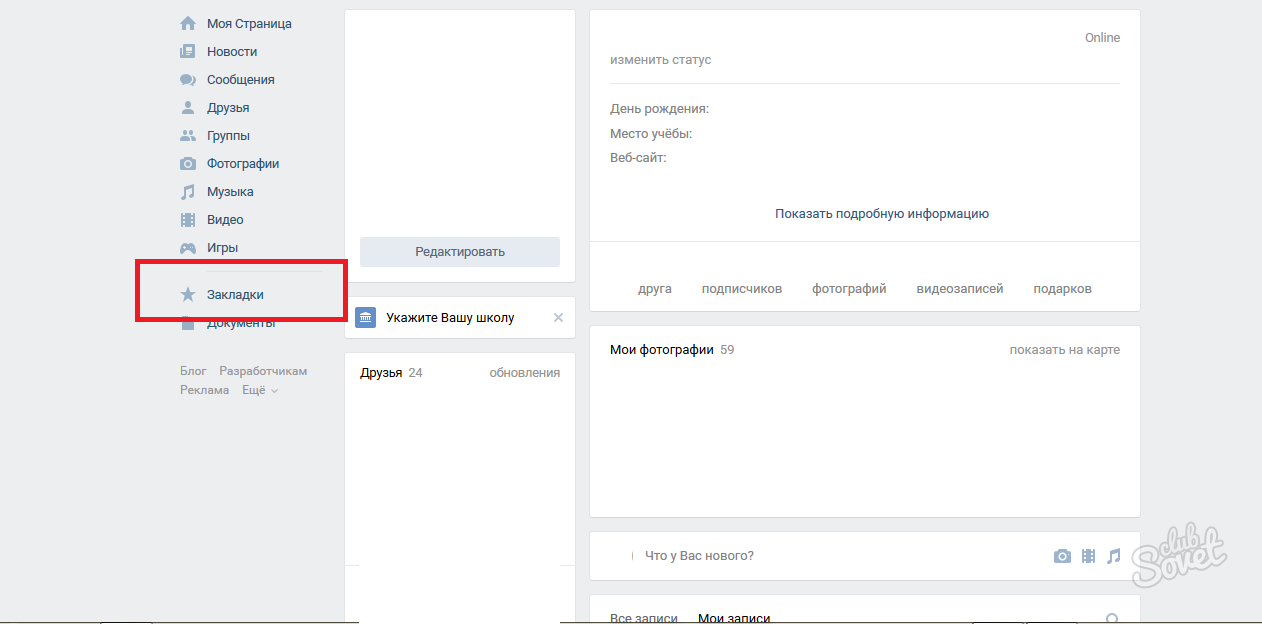1262x624 pixels.
Task: Open the друга counter link
Action: point(655,289)
